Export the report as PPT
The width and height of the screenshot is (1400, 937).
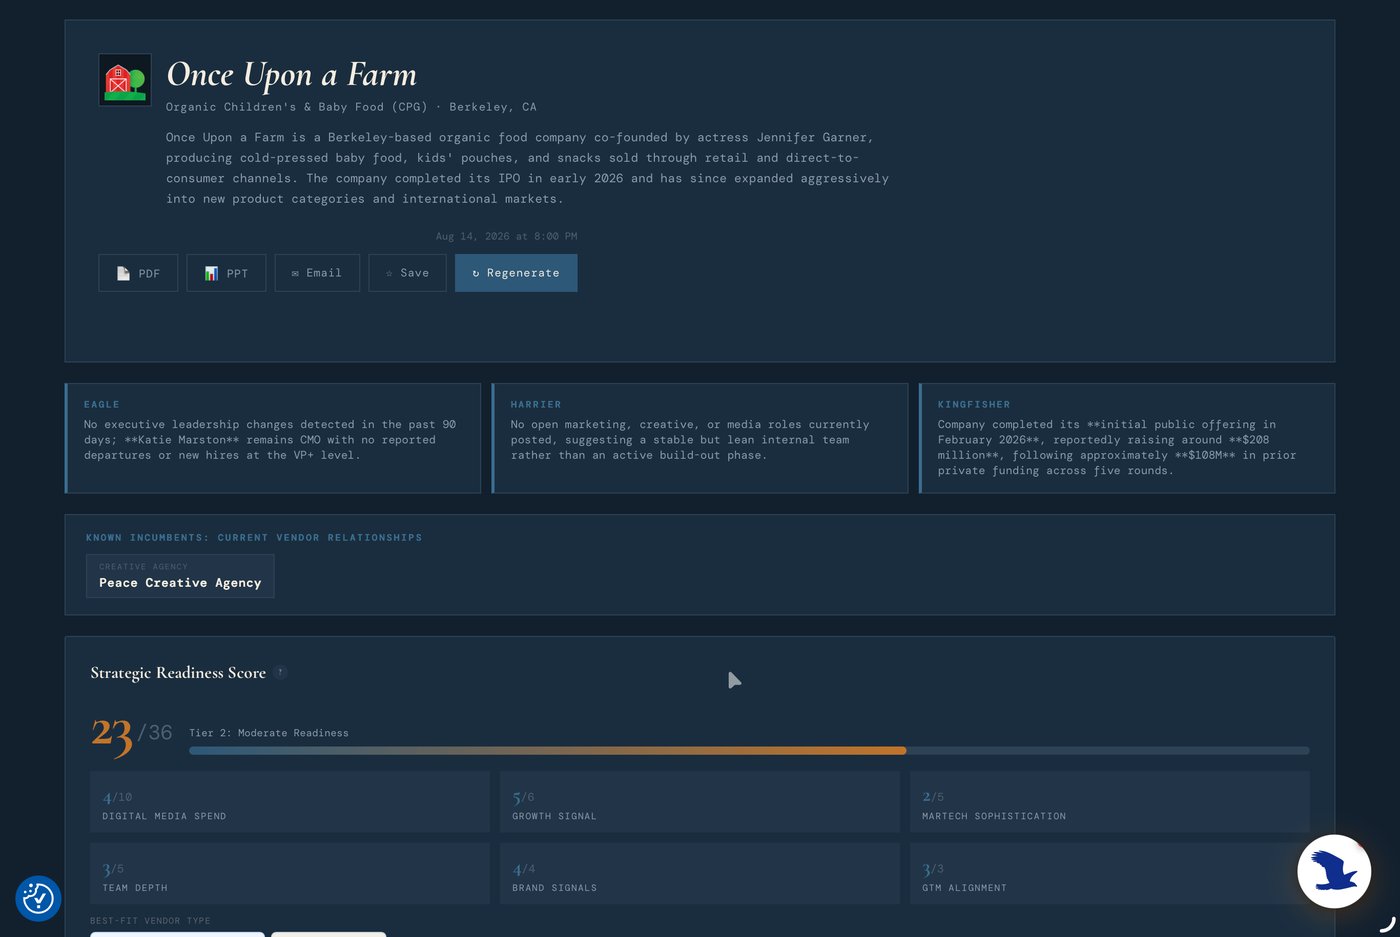tap(226, 273)
